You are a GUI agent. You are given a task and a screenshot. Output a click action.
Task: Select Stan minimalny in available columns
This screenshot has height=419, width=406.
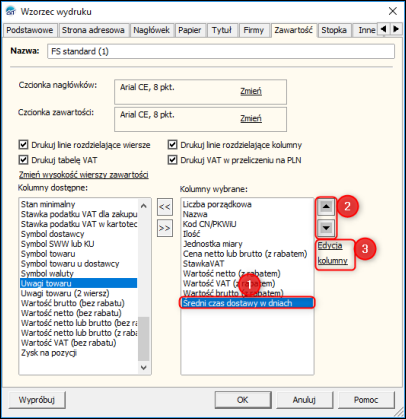(78, 204)
